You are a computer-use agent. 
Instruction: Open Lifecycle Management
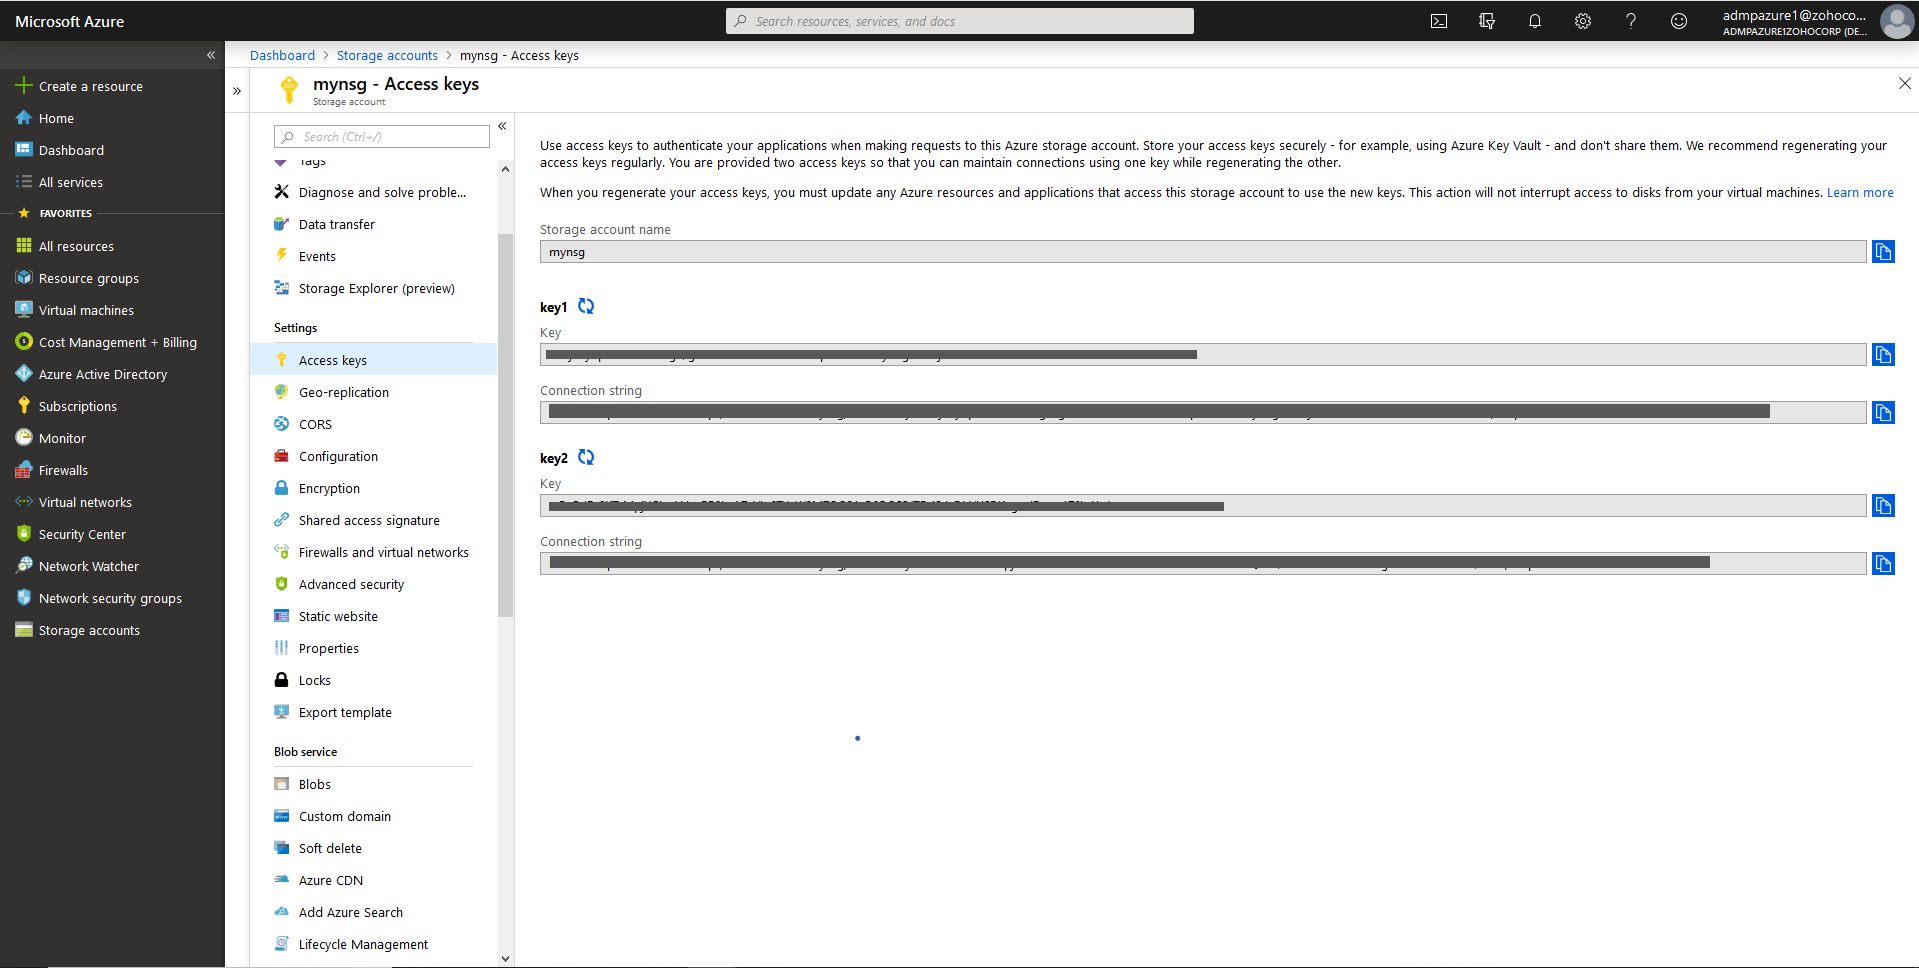[373, 944]
